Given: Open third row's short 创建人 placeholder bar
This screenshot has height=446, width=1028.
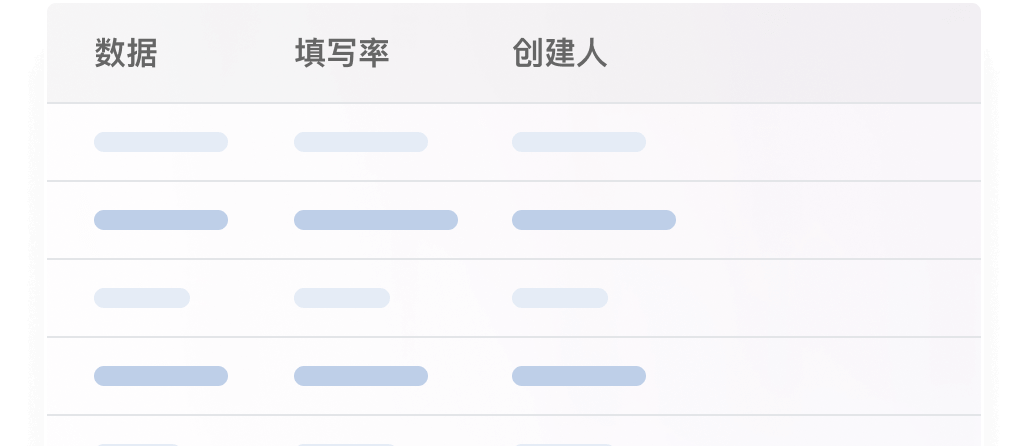Looking at the screenshot, I should 560,298.
